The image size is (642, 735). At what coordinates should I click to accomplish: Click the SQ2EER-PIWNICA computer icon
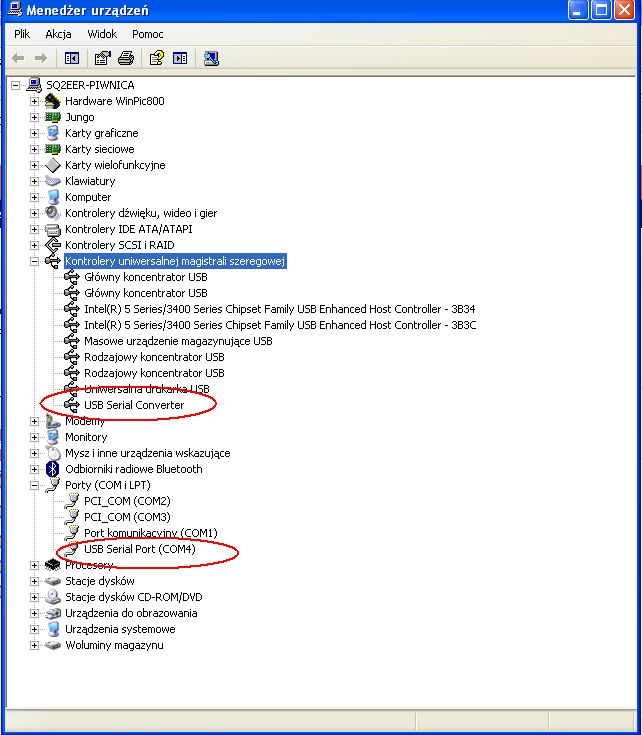(x=35, y=85)
